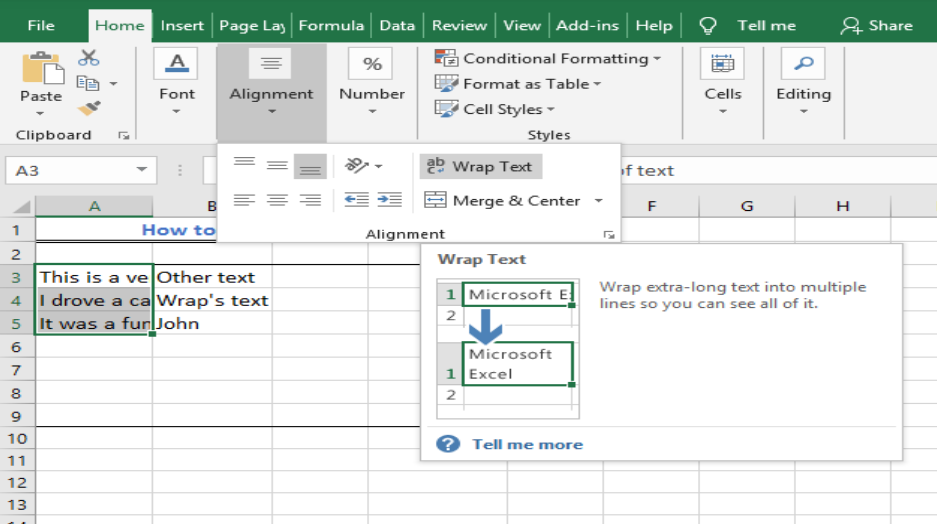
Task: Open Alignment dialog launcher arrow
Action: pos(609,235)
